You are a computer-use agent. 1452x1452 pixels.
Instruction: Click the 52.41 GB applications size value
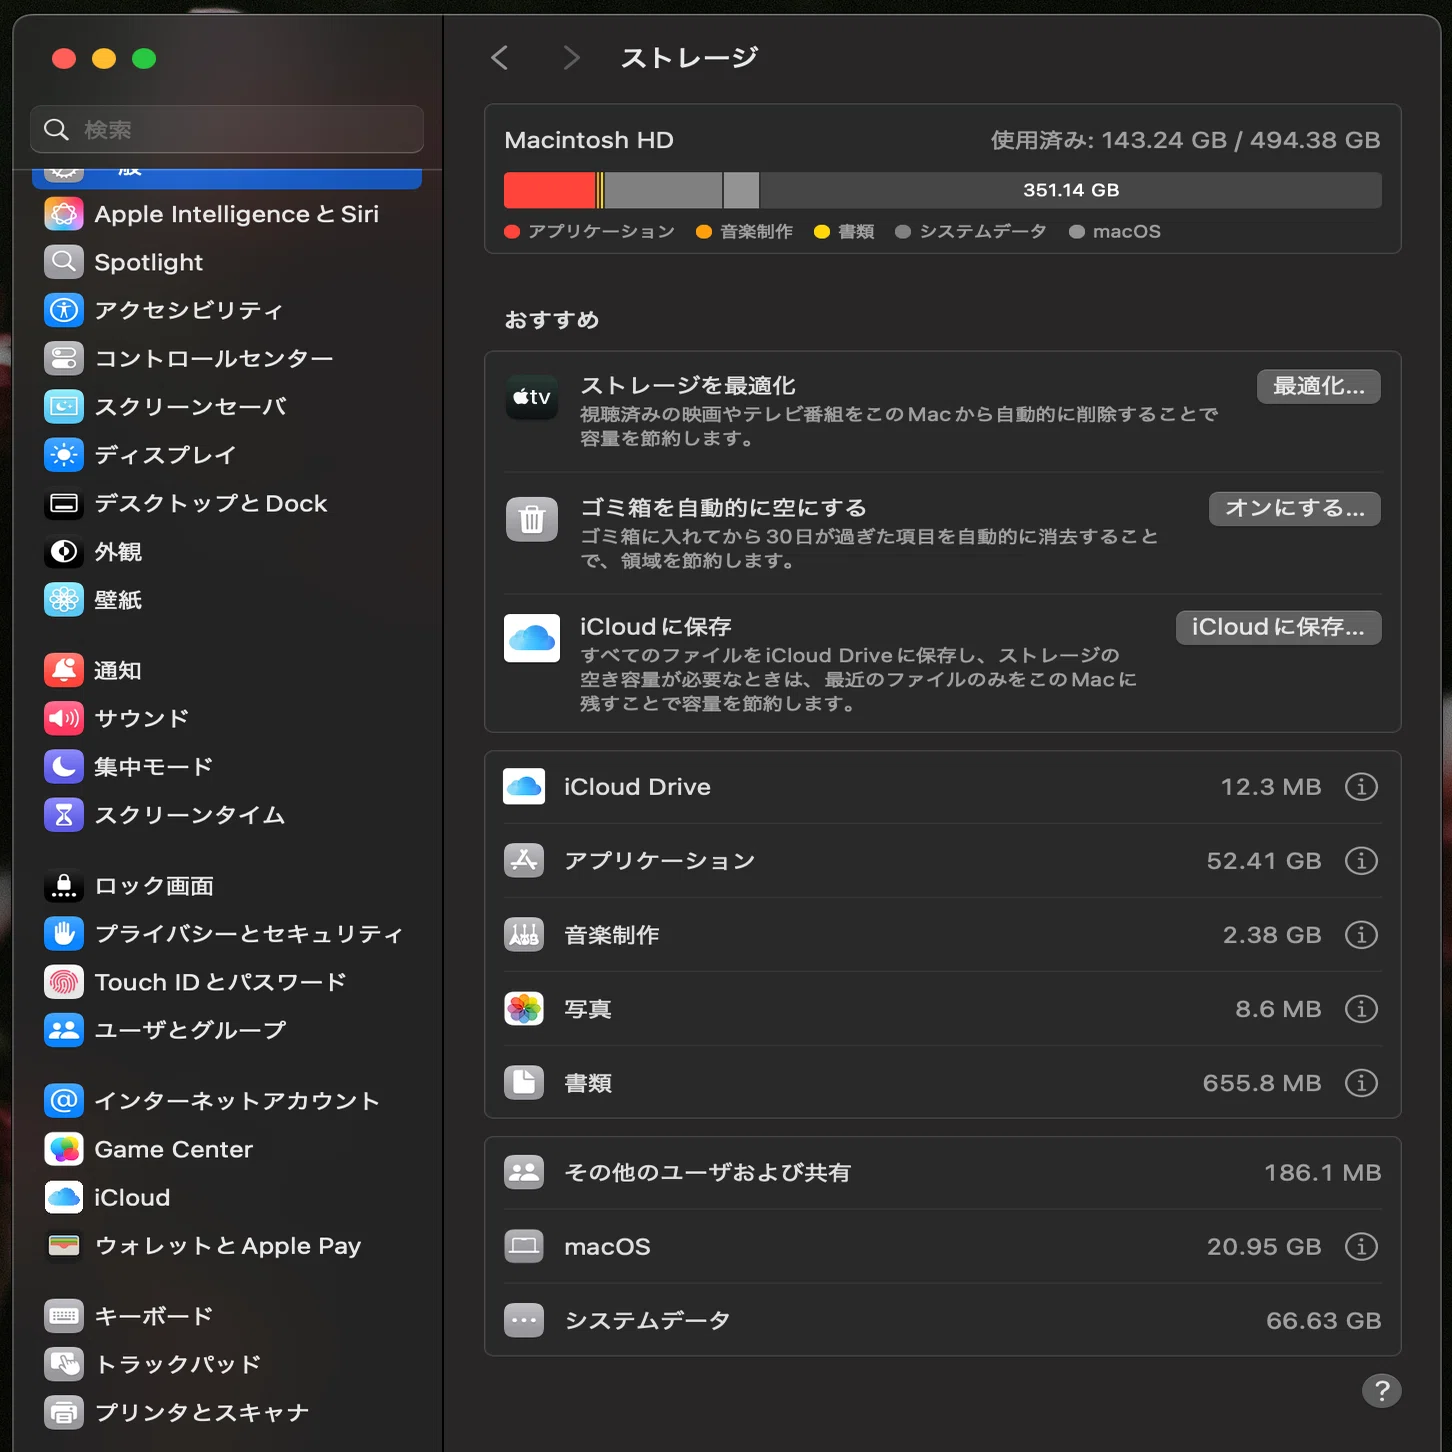pyautogui.click(x=1264, y=861)
